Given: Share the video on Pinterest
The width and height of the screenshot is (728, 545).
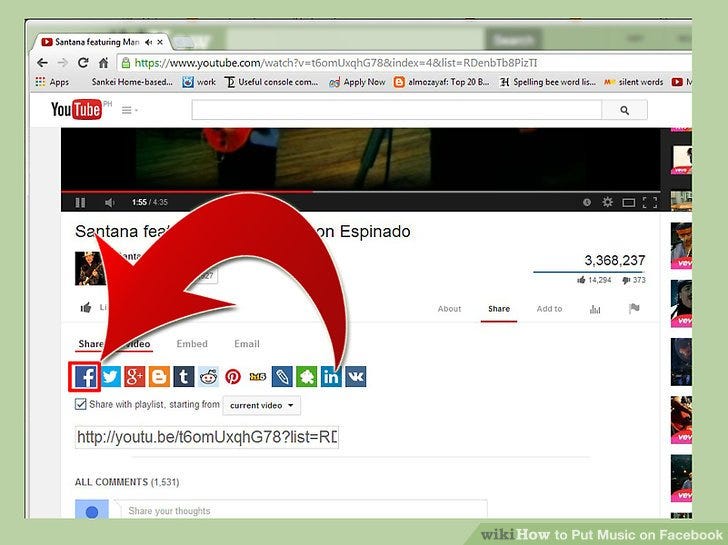Looking at the screenshot, I should click(233, 376).
